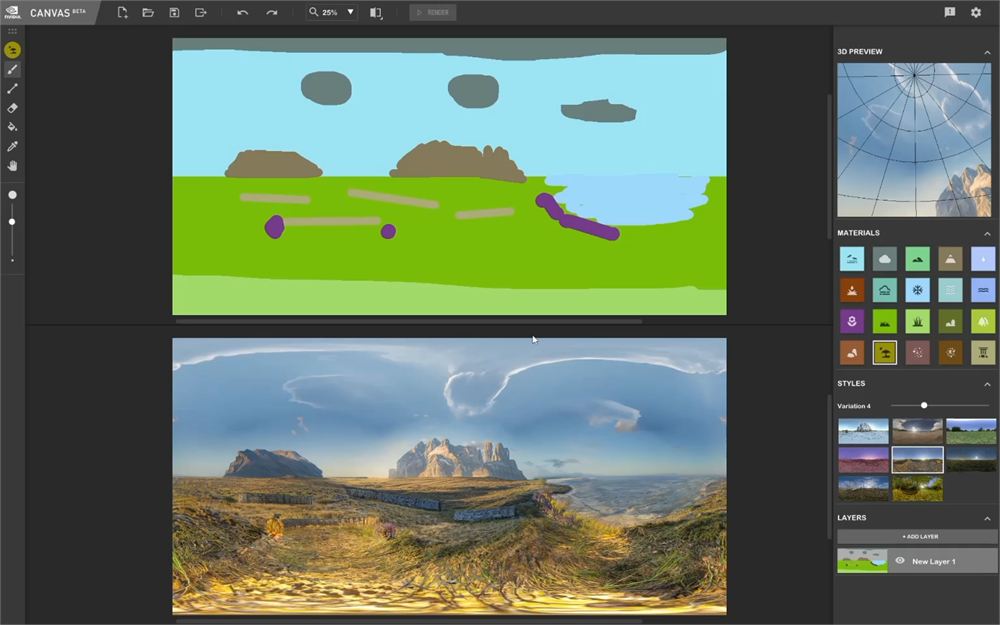Redo the last undone action
This screenshot has height=625, width=1000.
coord(272,12)
